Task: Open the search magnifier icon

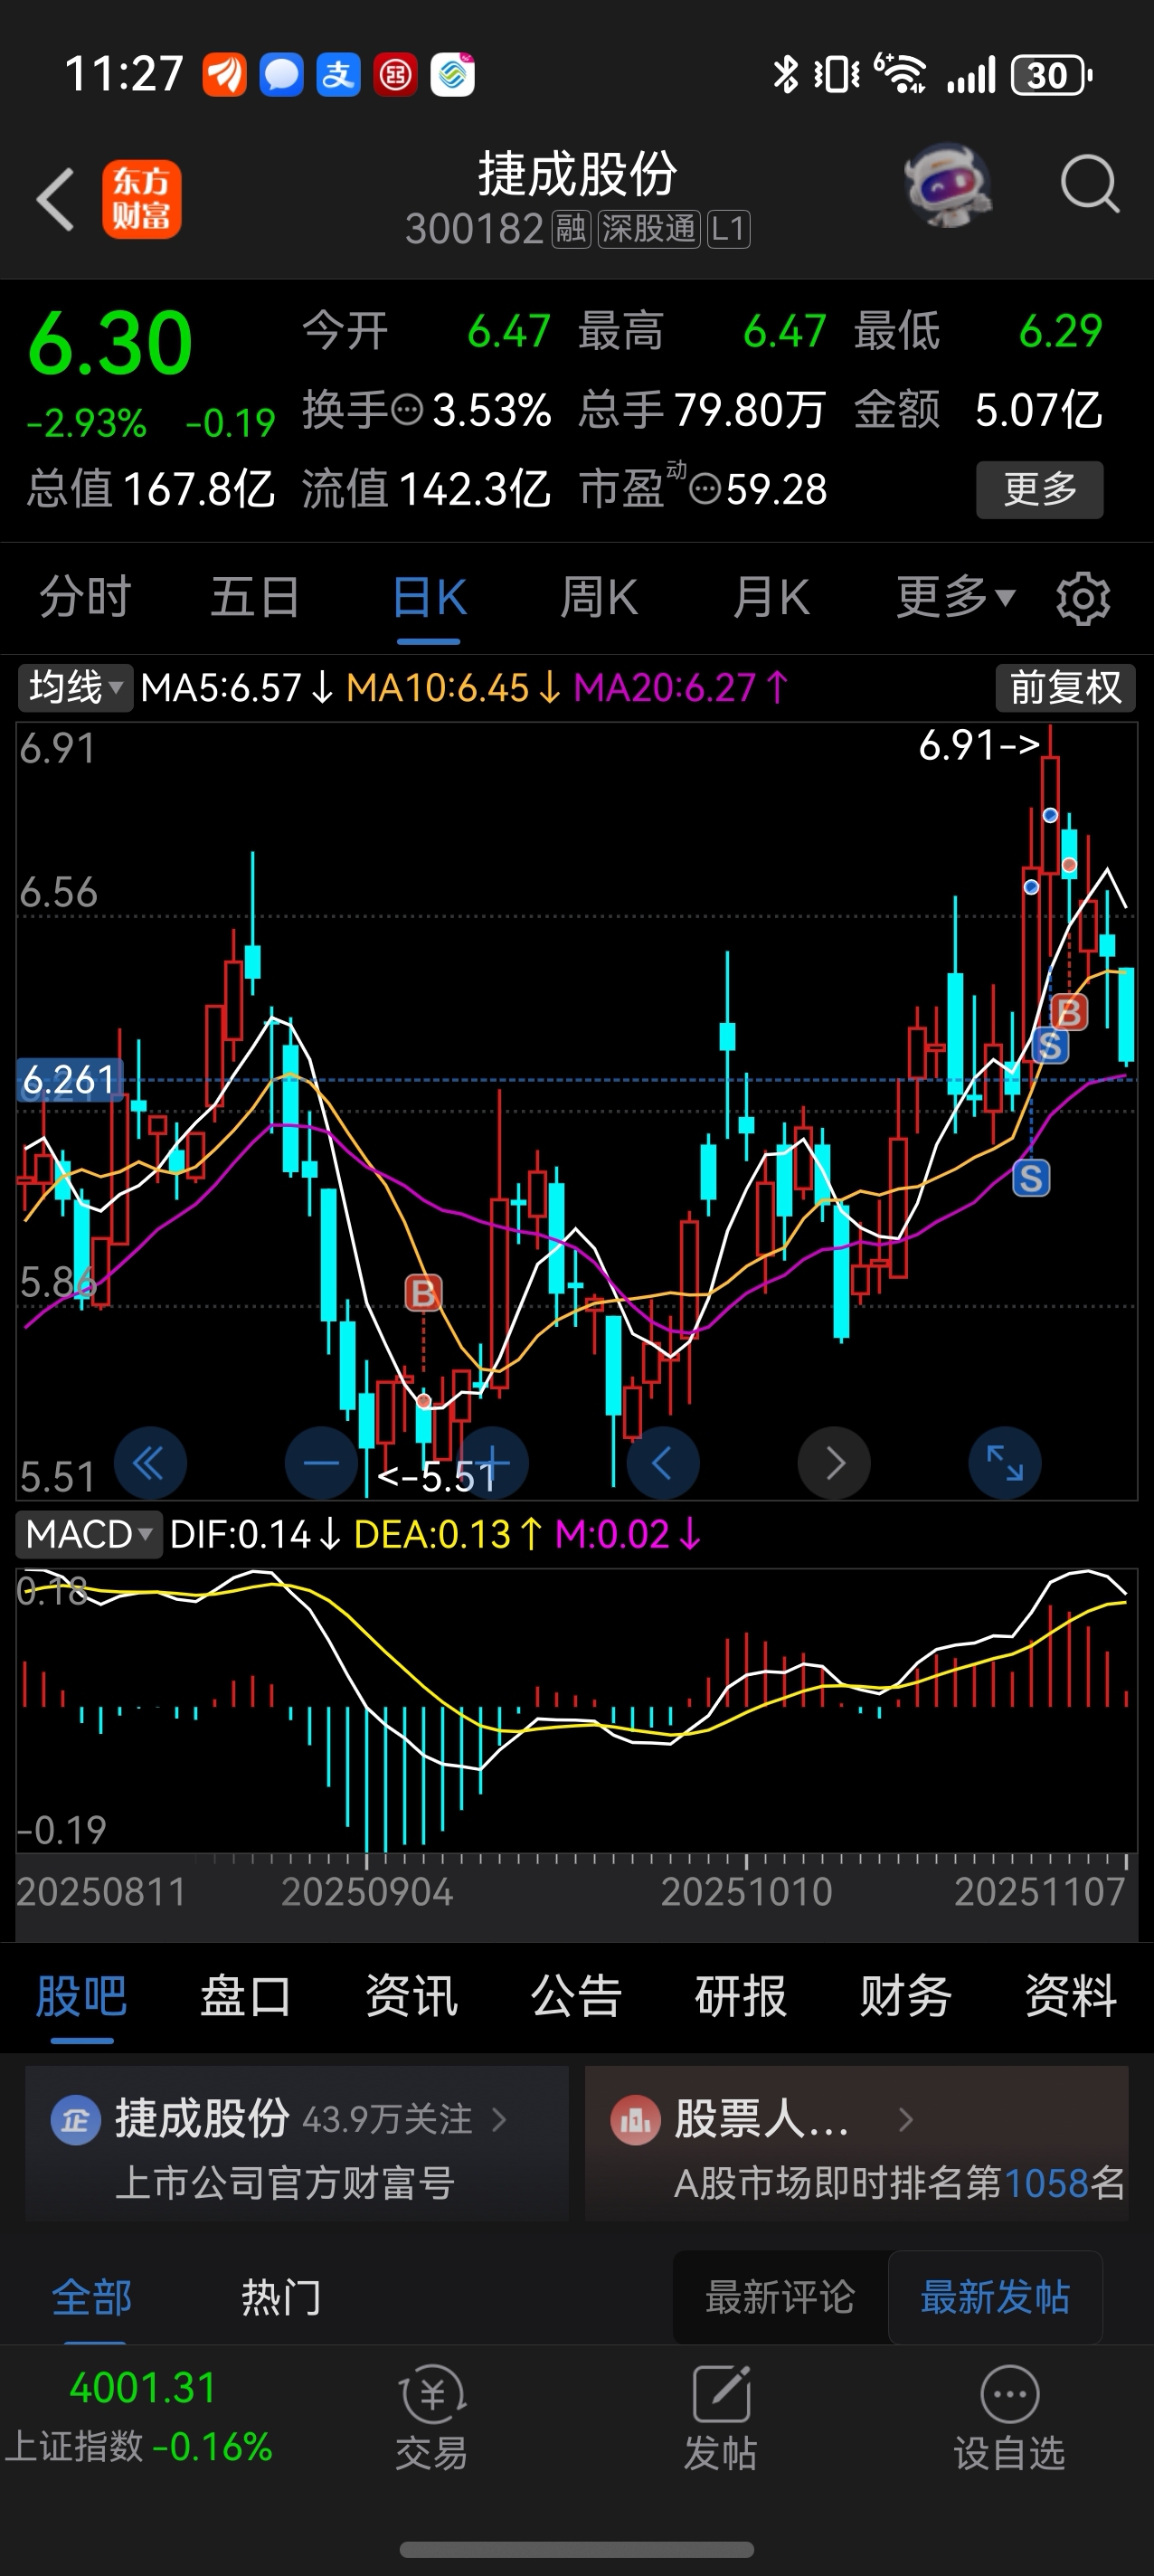Action: (x=1089, y=184)
